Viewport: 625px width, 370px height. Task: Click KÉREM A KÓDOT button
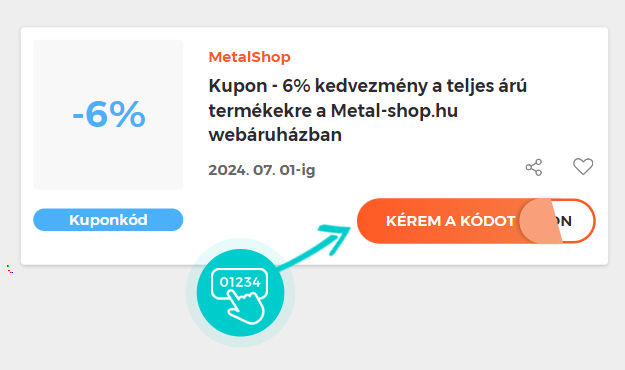pos(450,221)
